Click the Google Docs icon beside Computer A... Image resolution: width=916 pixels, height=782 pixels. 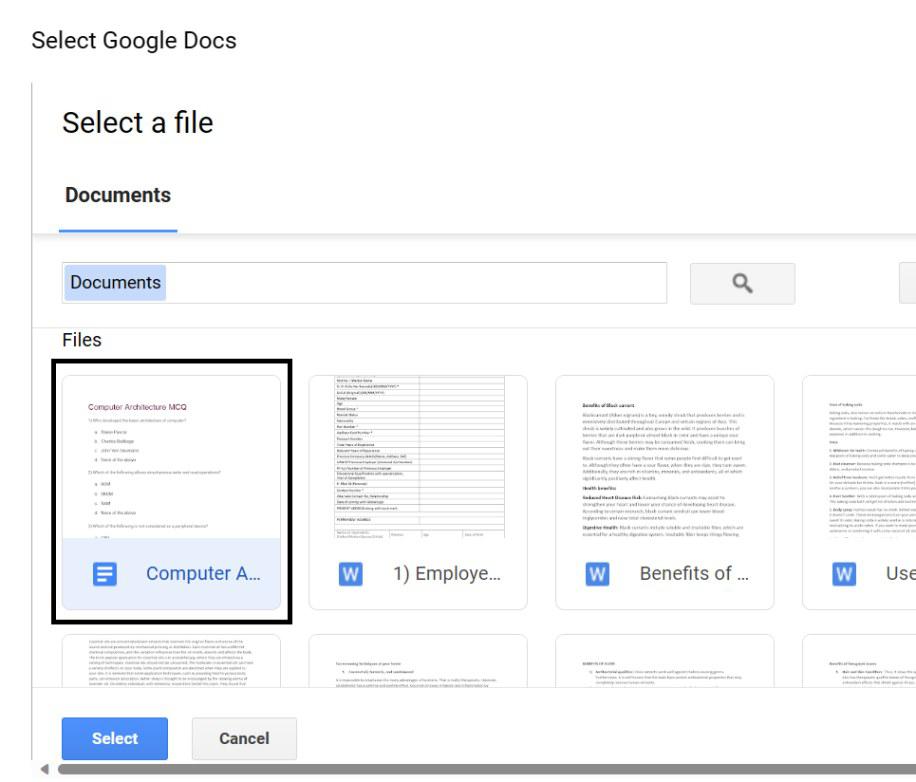(x=105, y=574)
